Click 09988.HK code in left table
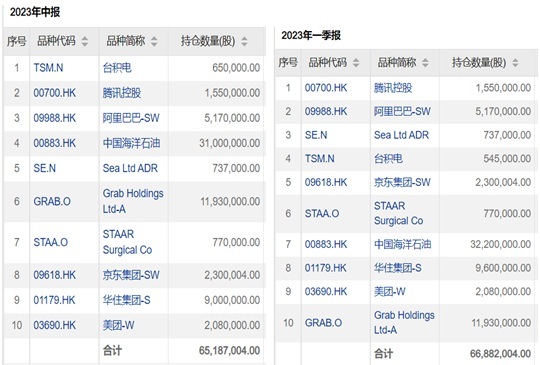Image resolution: width=540 pixels, height=365 pixels. pyautogui.click(x=54, y=118)
